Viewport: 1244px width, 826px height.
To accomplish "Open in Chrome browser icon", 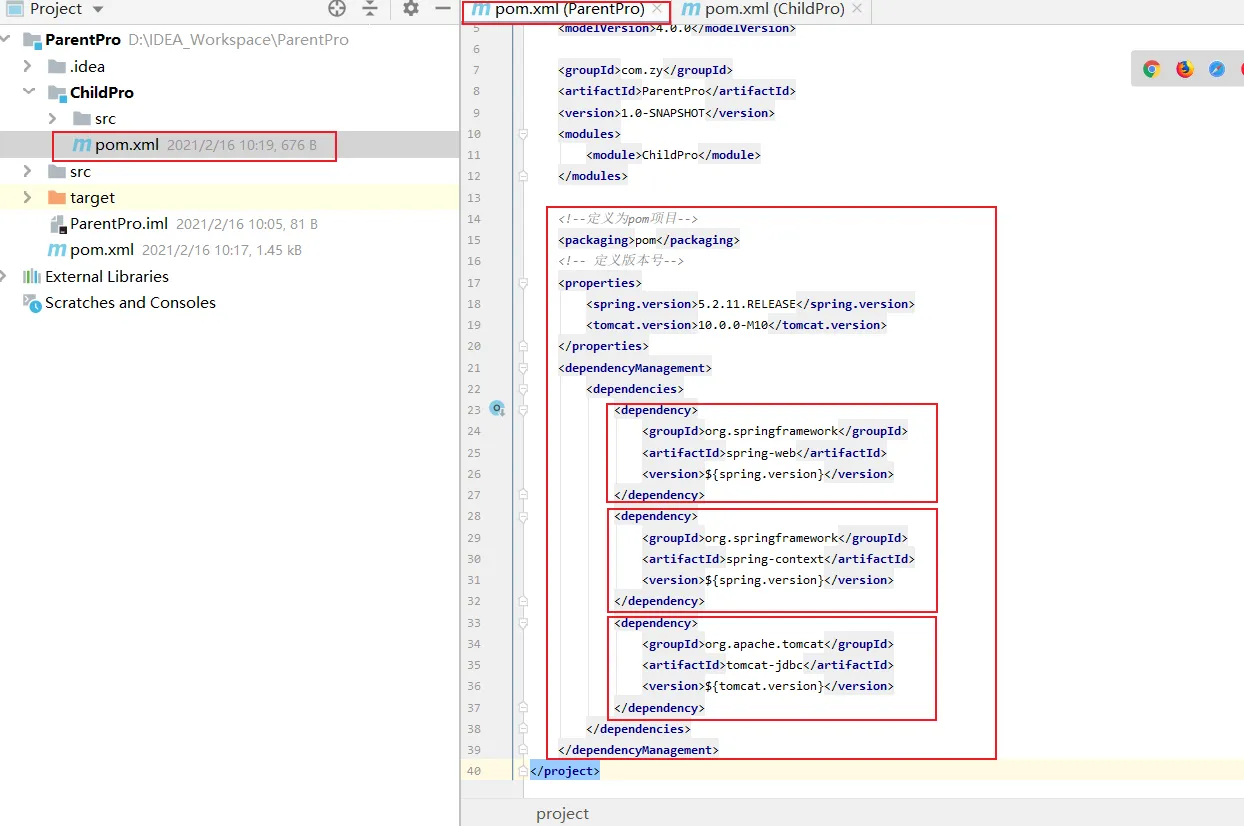I will click(1152, 69).
